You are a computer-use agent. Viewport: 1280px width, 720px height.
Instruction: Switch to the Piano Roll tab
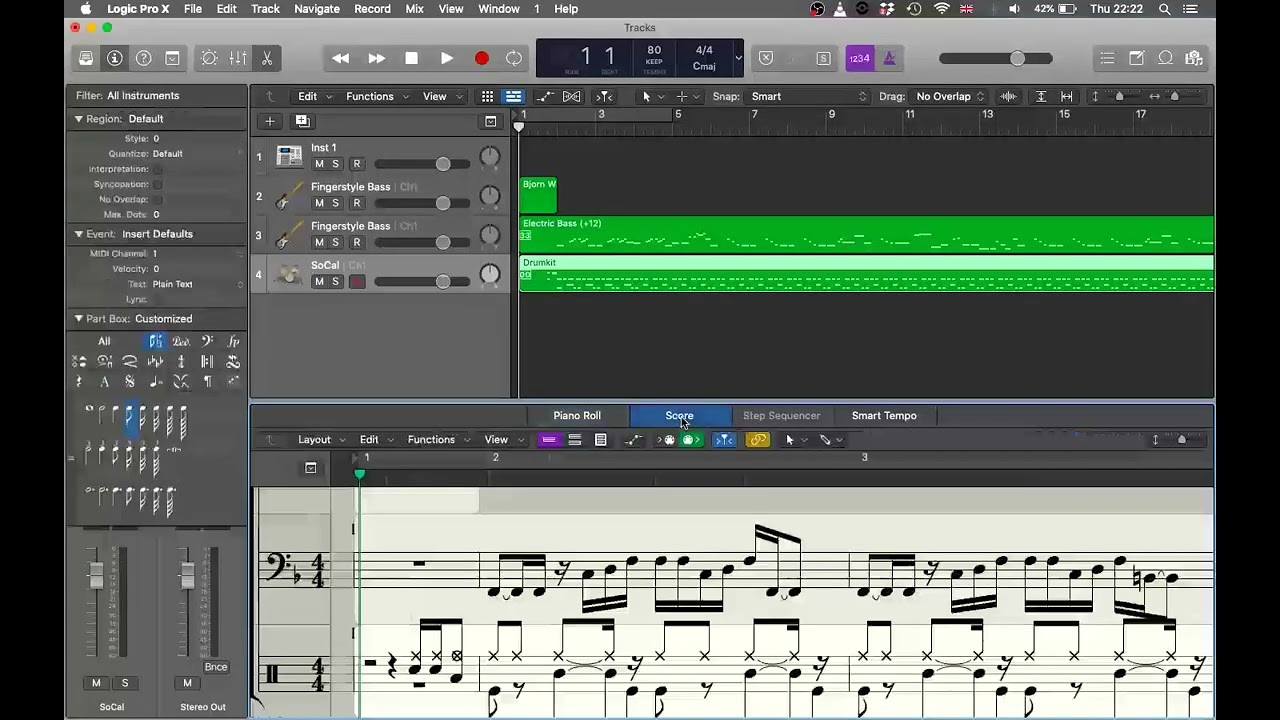(577, 415)
